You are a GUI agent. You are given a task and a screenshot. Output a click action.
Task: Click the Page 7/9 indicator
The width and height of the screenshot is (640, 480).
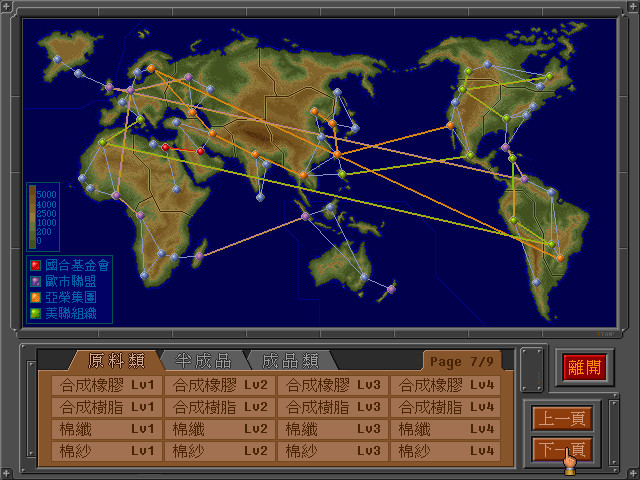462,361
